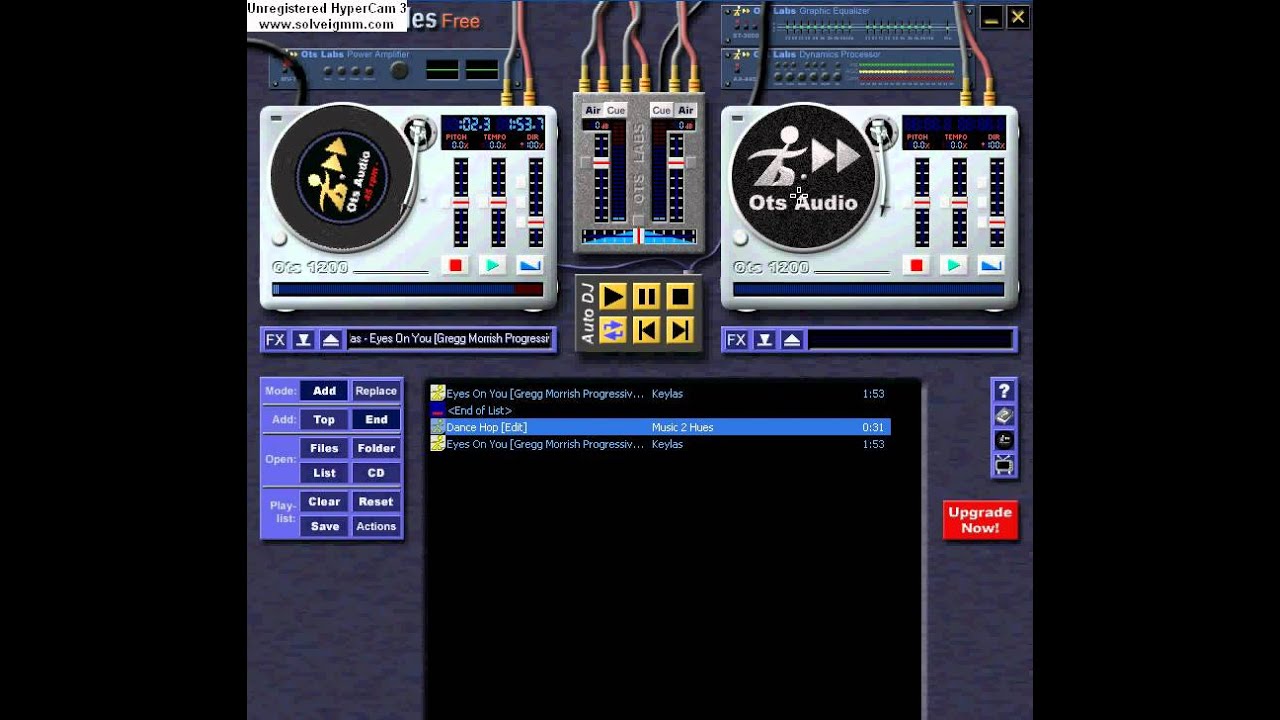Toggle Air on the right mixer channel

685,110
